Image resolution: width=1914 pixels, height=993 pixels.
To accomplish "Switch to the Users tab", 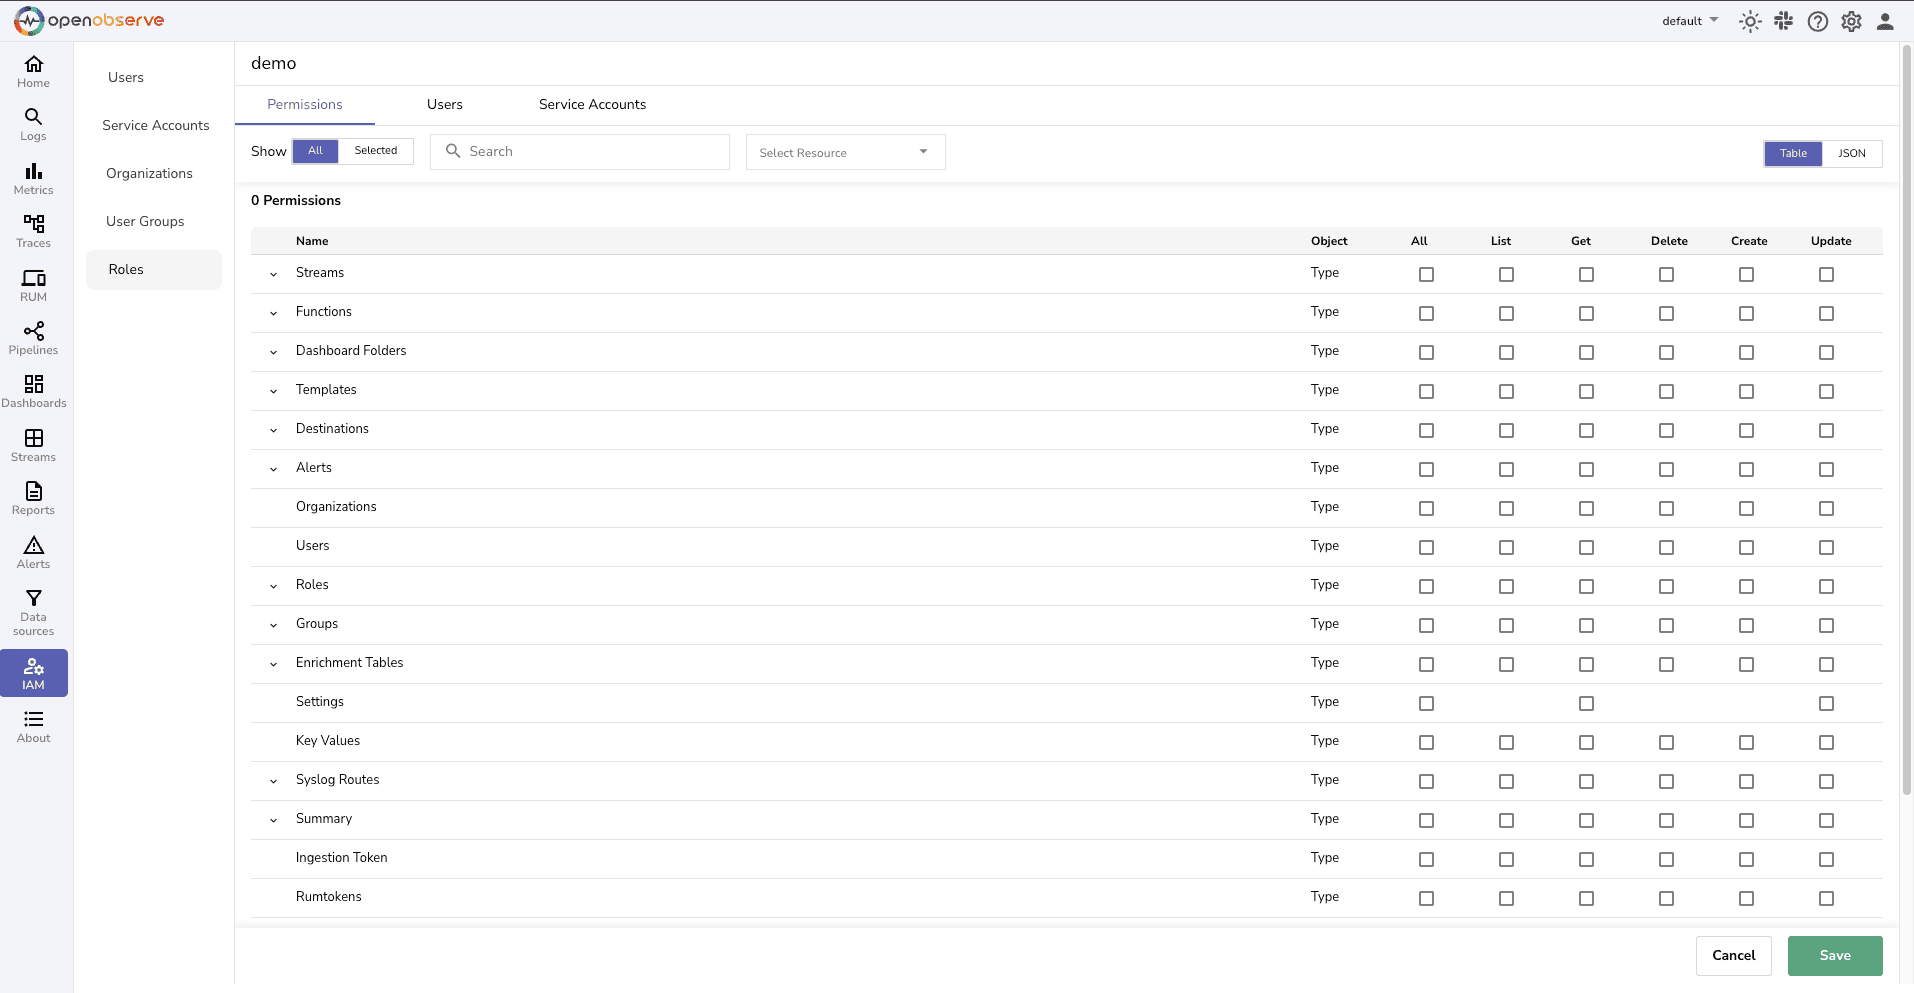I will click(444, 104).
